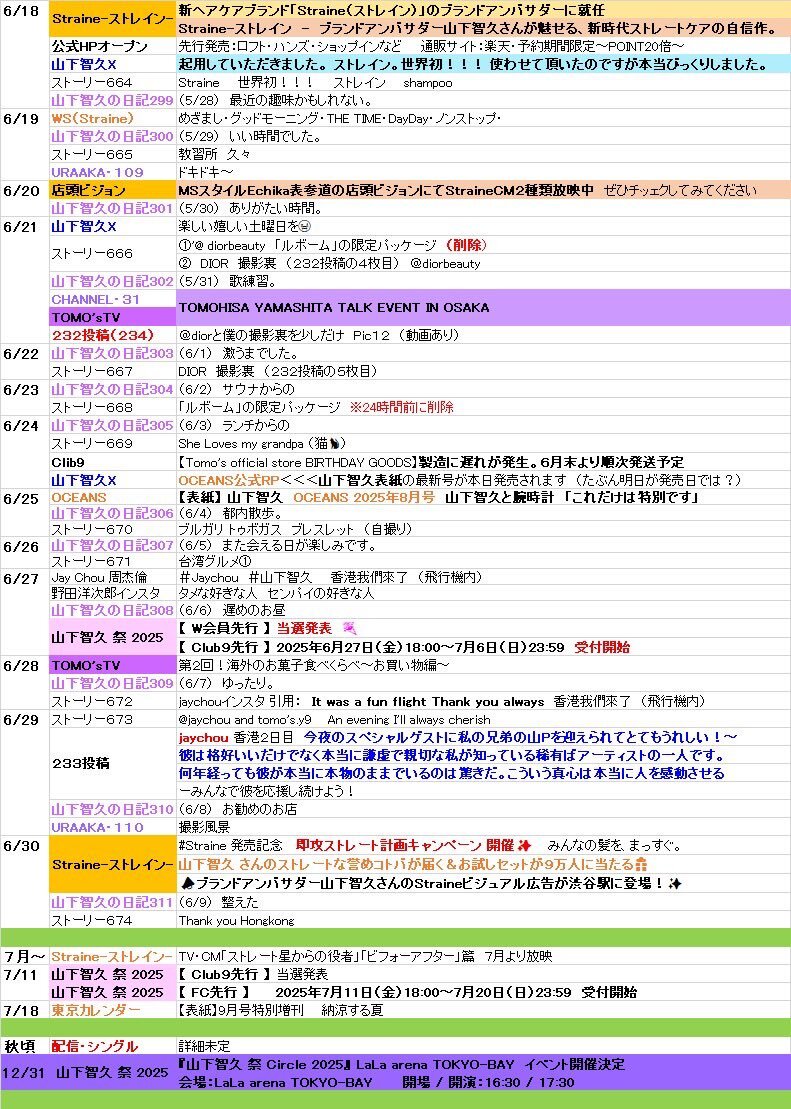This screenshot has width=791, height=1109.
Task: Select the ストーリー669 cell
Action: (x=112, y=443)
